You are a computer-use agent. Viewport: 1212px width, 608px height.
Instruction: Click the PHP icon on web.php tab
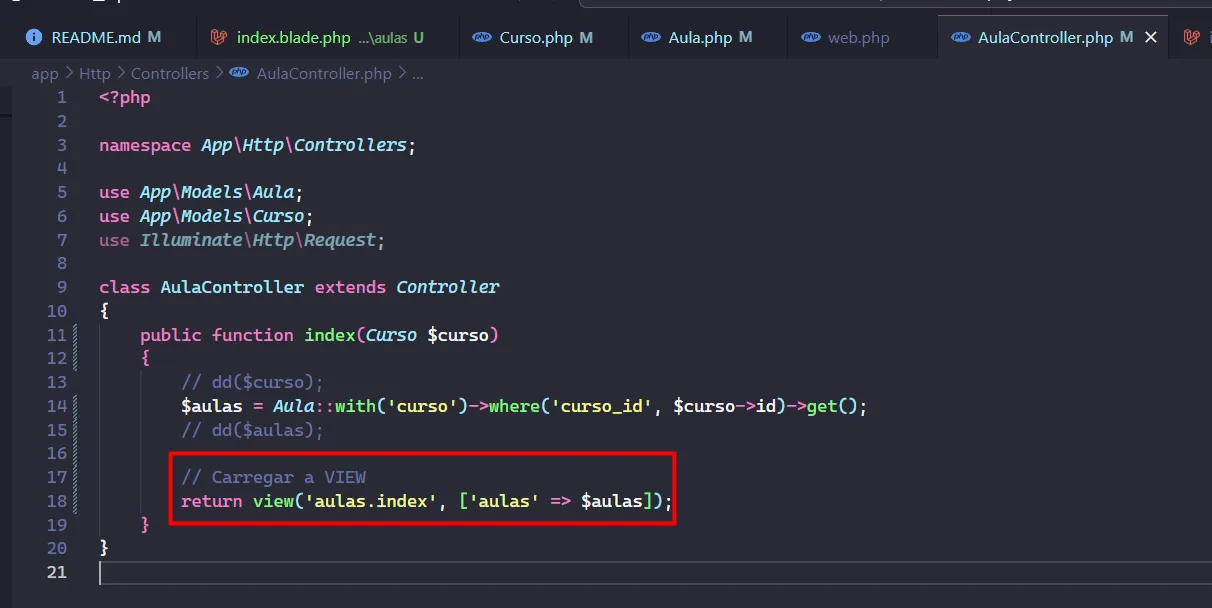(811, 38)
